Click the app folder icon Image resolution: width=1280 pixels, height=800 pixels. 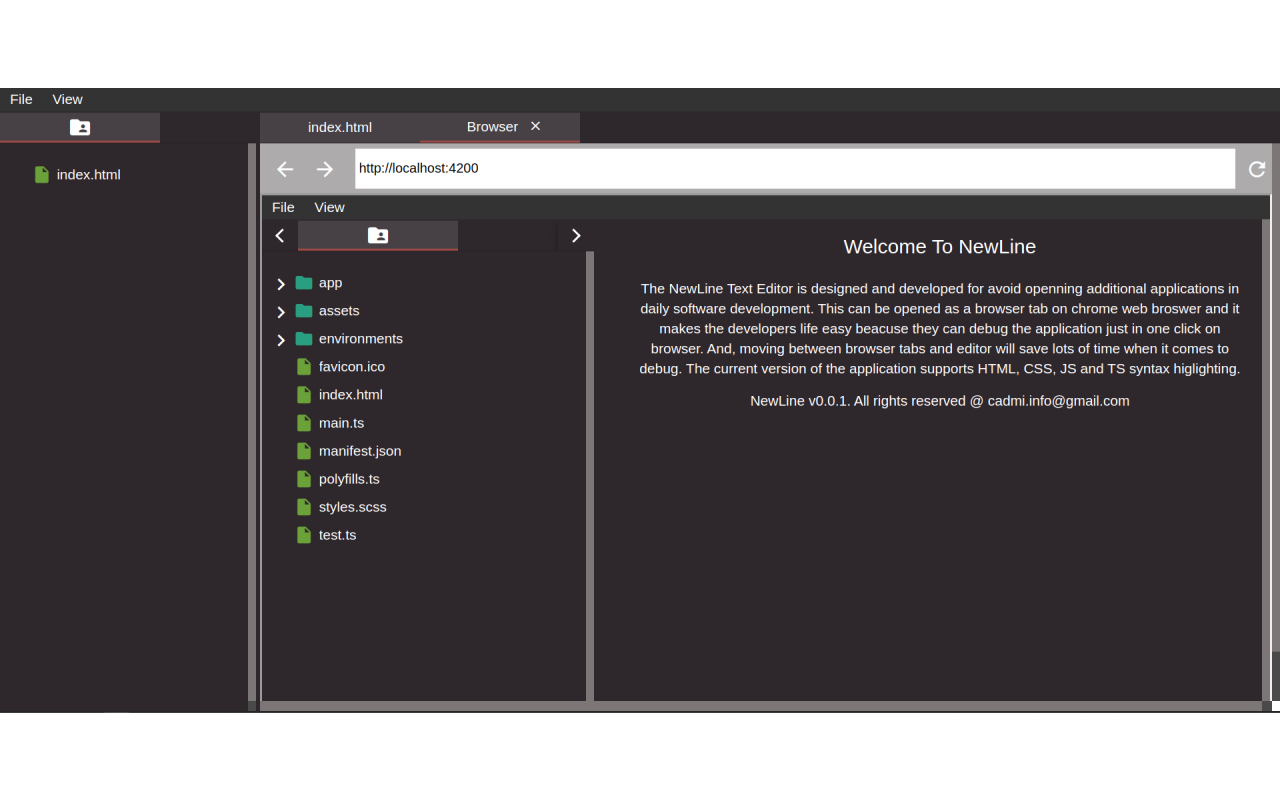click(x=304, y=283)
